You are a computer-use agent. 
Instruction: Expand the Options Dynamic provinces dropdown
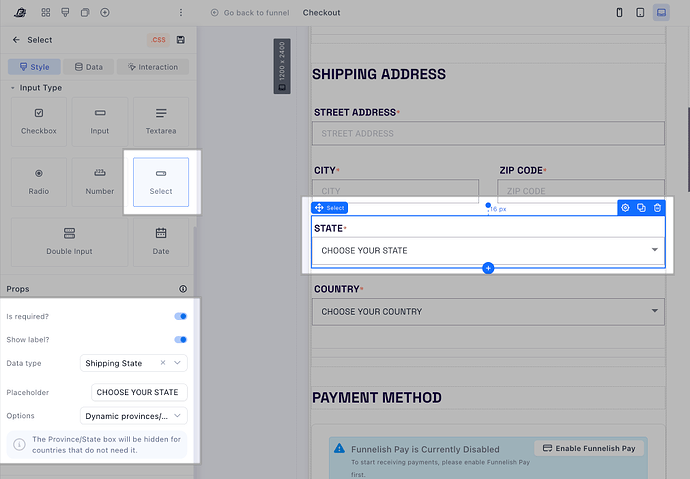[134, 416]
